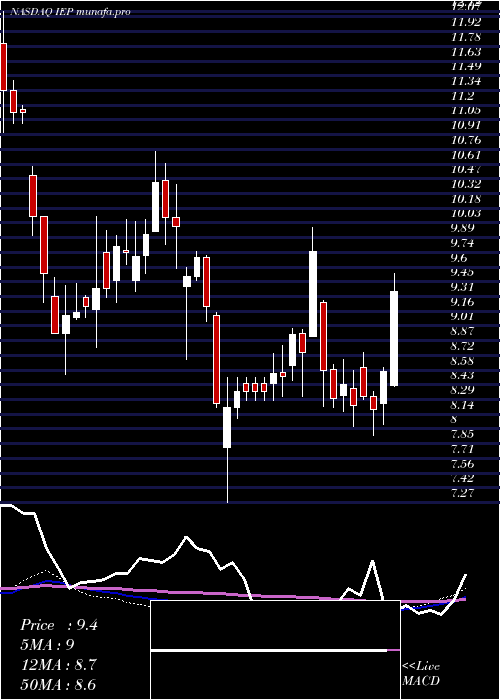Click the 11.92 price axis label

click(x=466, y=22)
